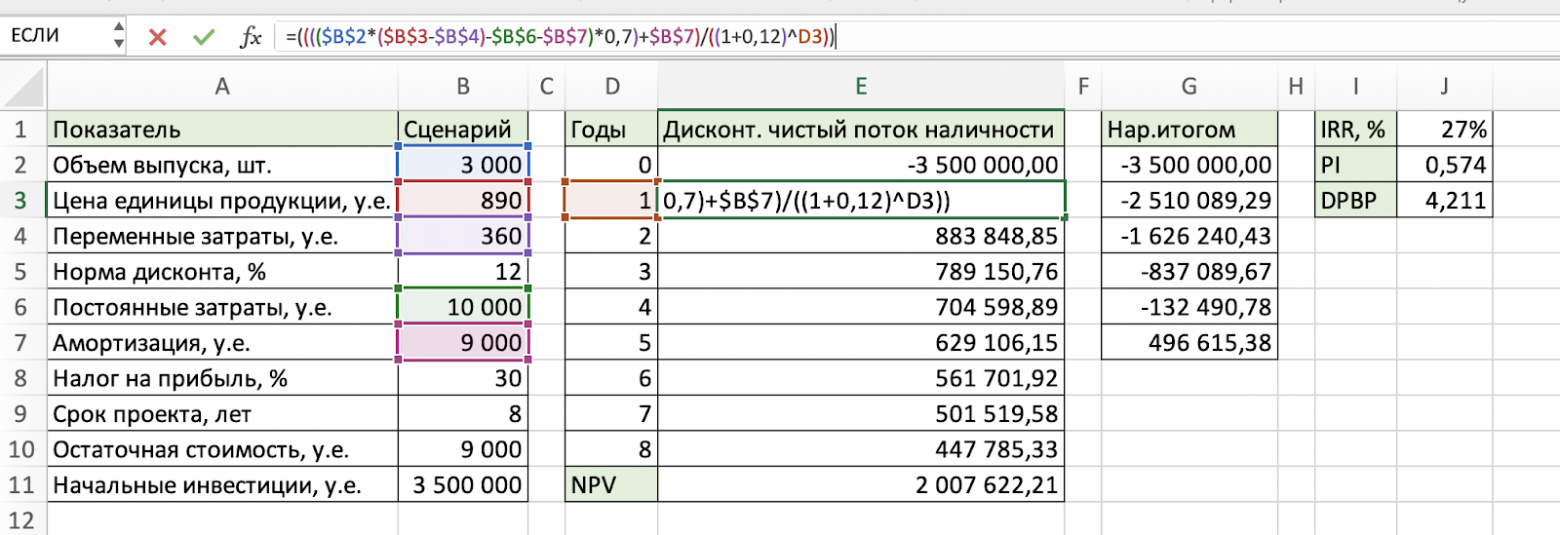Select column C header
1560x535 pixels.
[x=546, y=88]
